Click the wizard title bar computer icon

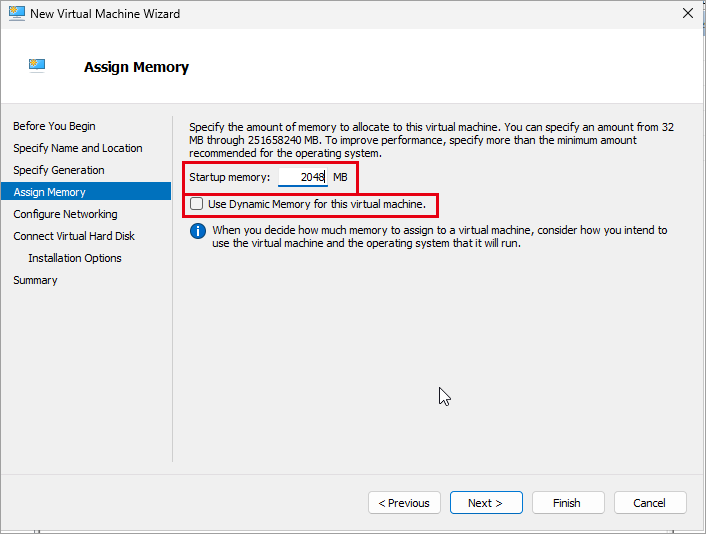pyautogui.click(x=17, y=13)
